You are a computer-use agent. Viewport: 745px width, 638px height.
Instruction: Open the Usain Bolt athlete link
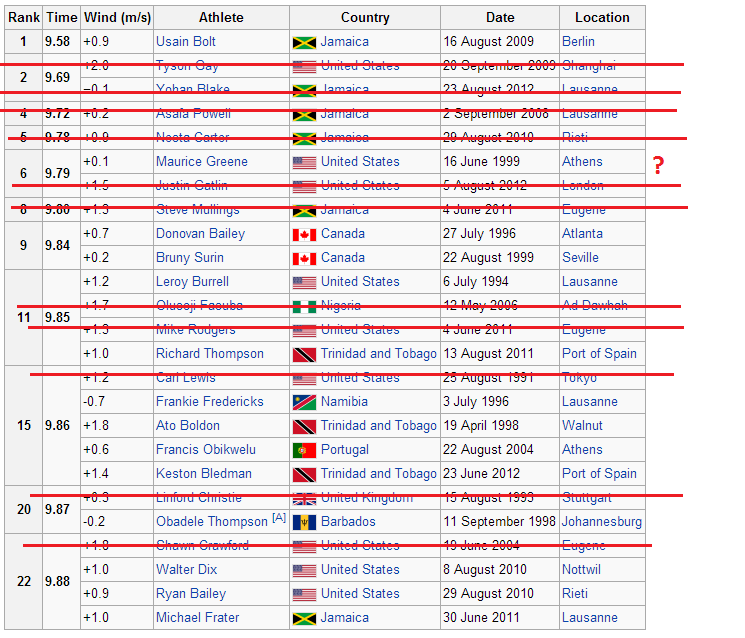click(x=186, y=42)
